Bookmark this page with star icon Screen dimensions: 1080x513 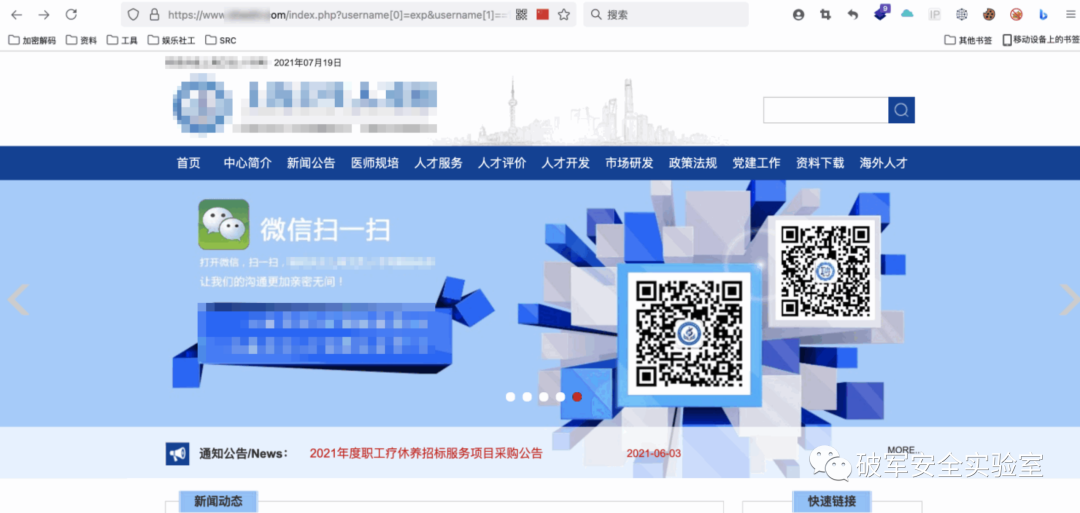[x=564, y=15]
